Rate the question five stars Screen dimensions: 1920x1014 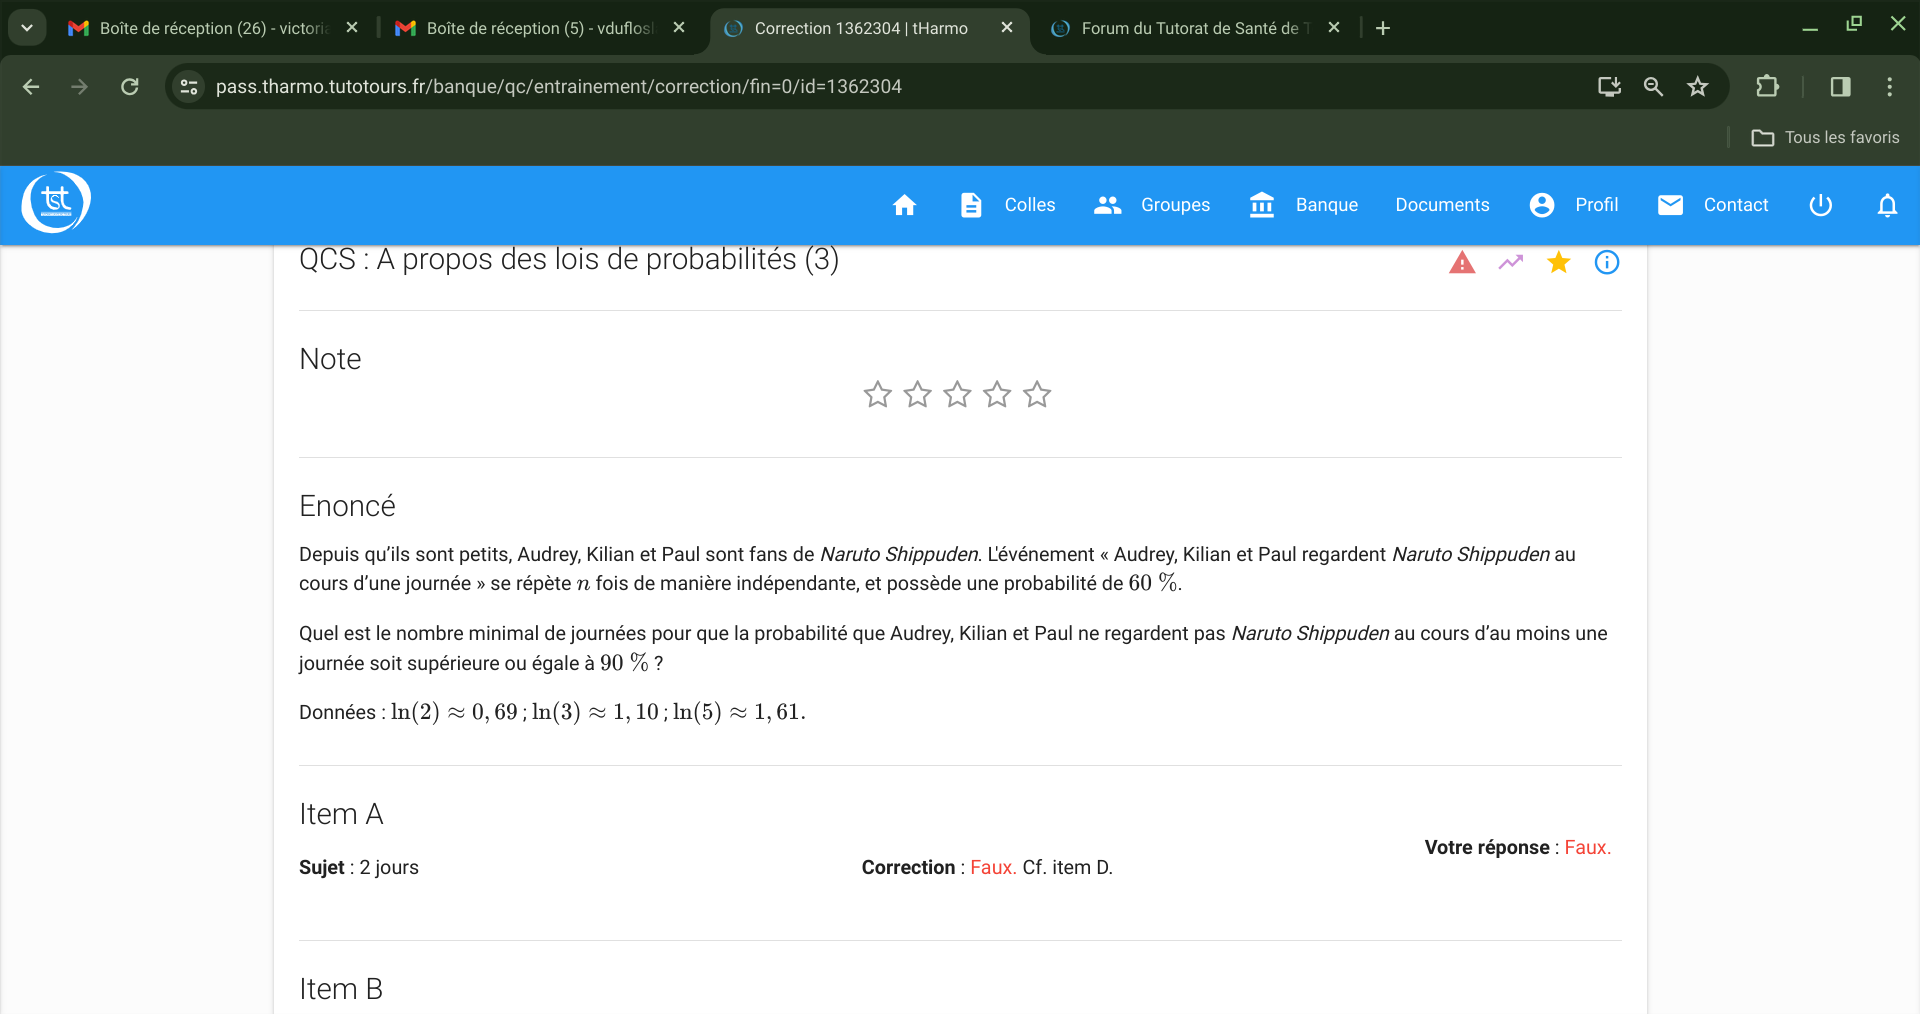1037,394
